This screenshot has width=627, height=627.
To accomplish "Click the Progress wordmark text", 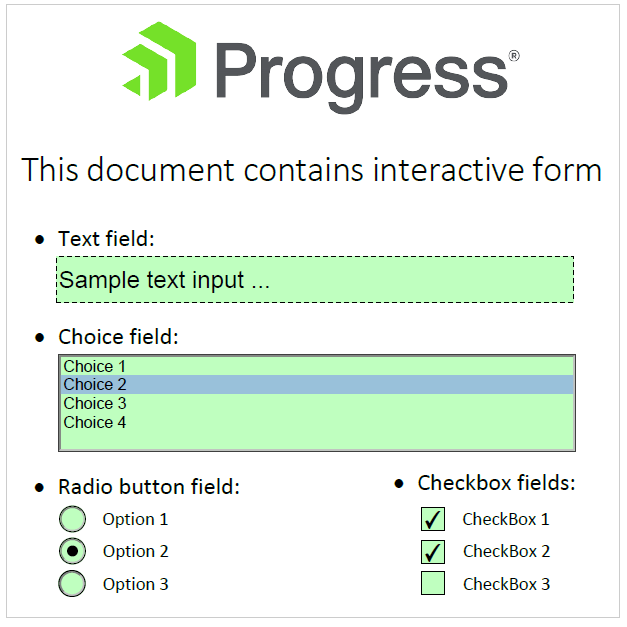I will click(362, 77).
